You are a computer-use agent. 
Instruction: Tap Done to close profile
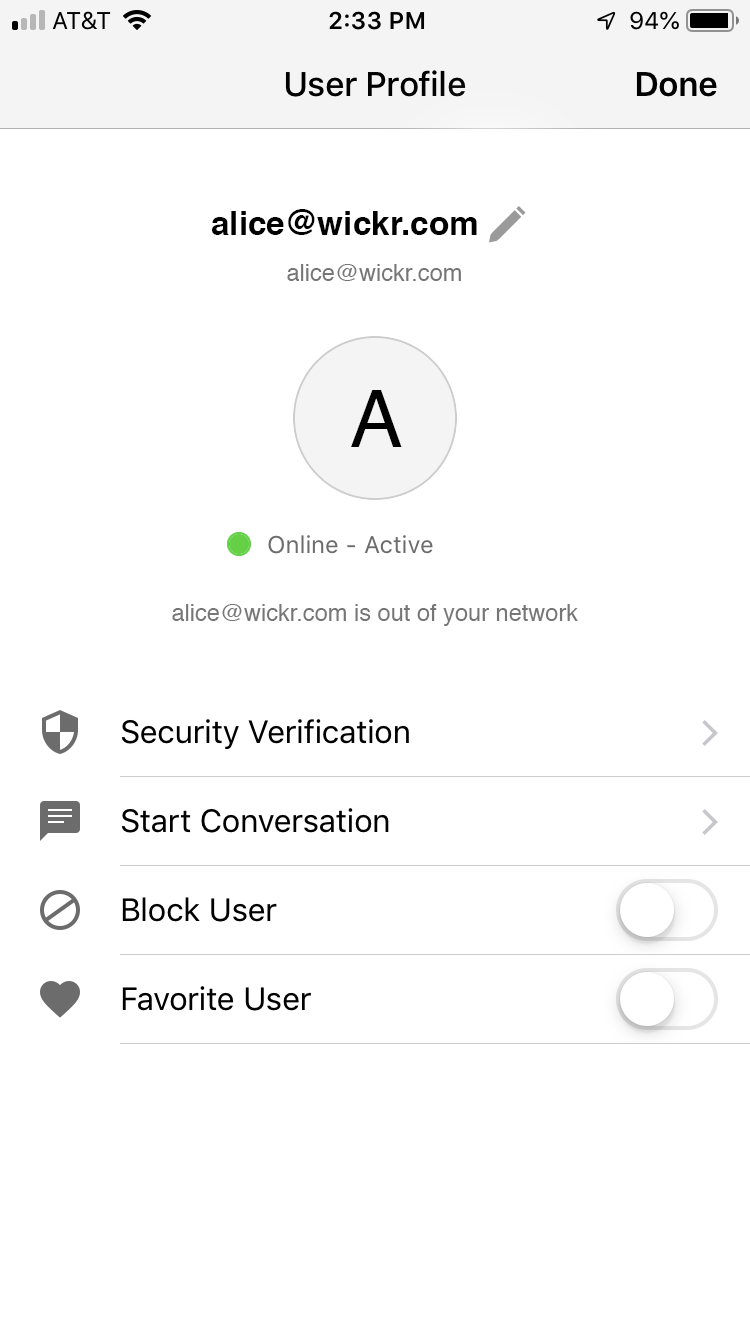(676, 85)
